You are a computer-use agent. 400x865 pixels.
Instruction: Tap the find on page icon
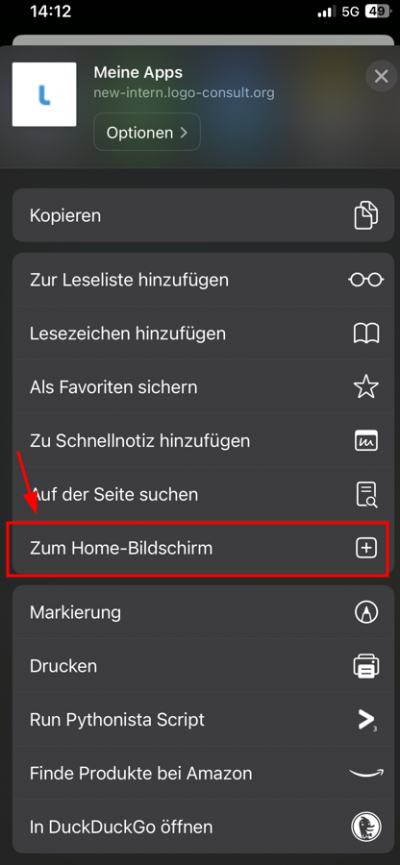pos(366,494)
